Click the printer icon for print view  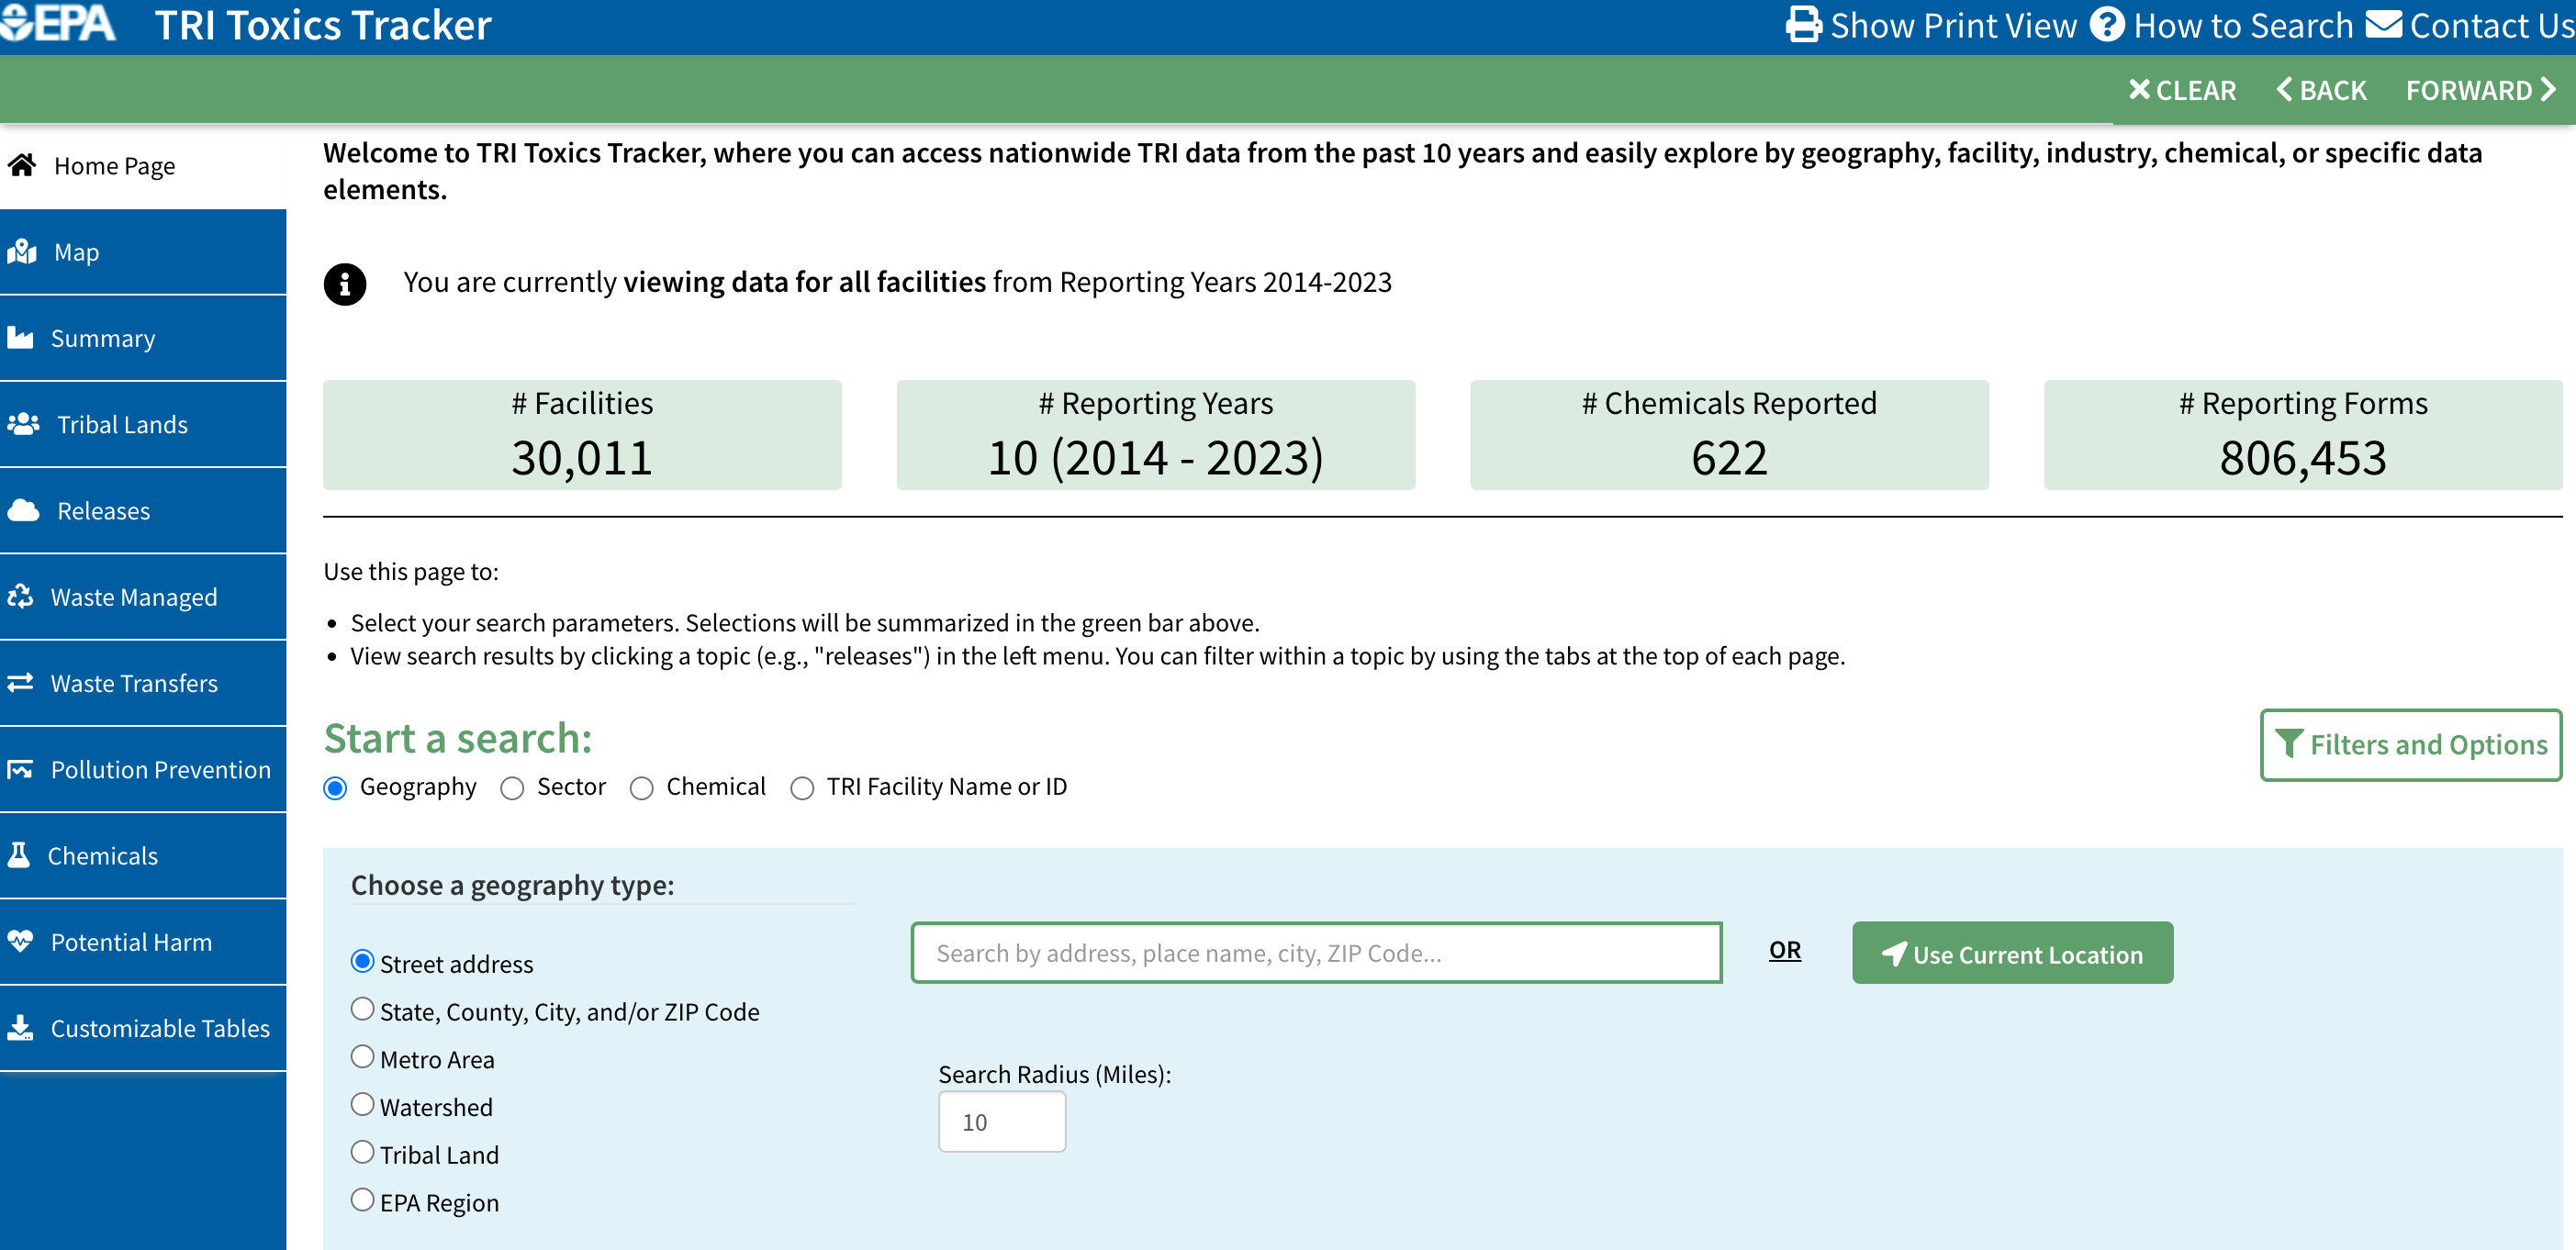1803,25
